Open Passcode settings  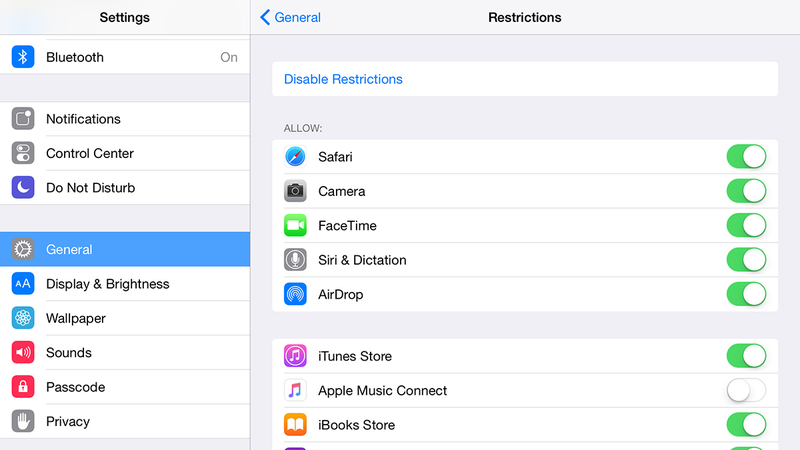point(125,387)
